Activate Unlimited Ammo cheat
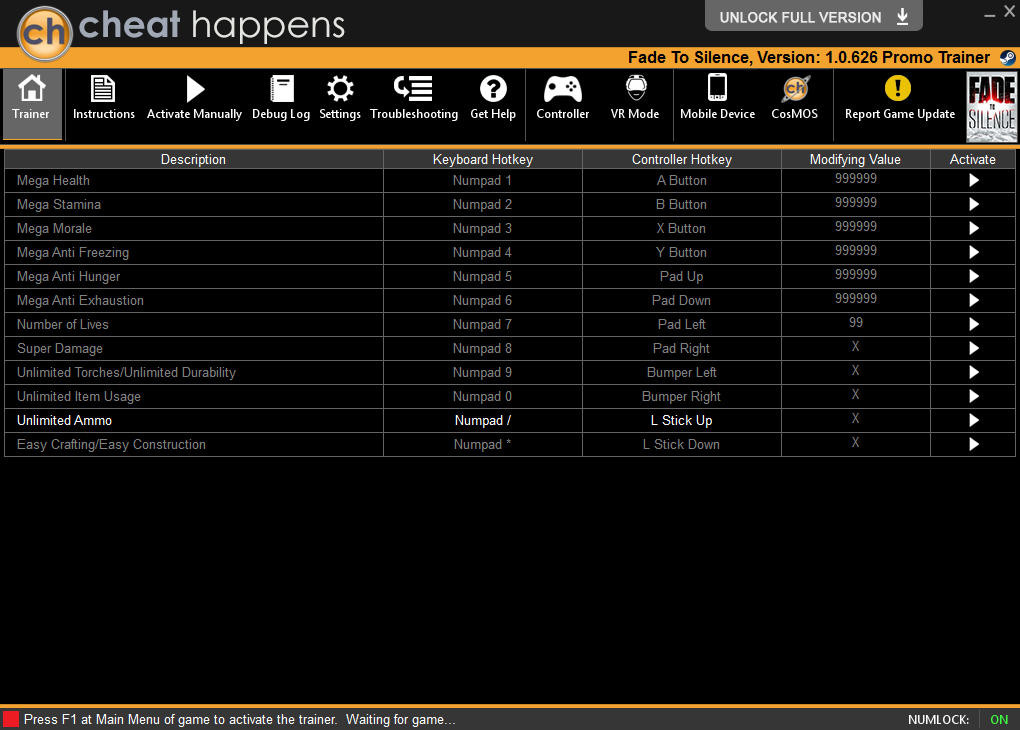The height and width of the screenshot is (730, 1020). pyautogui.click(x=973, y=420)
